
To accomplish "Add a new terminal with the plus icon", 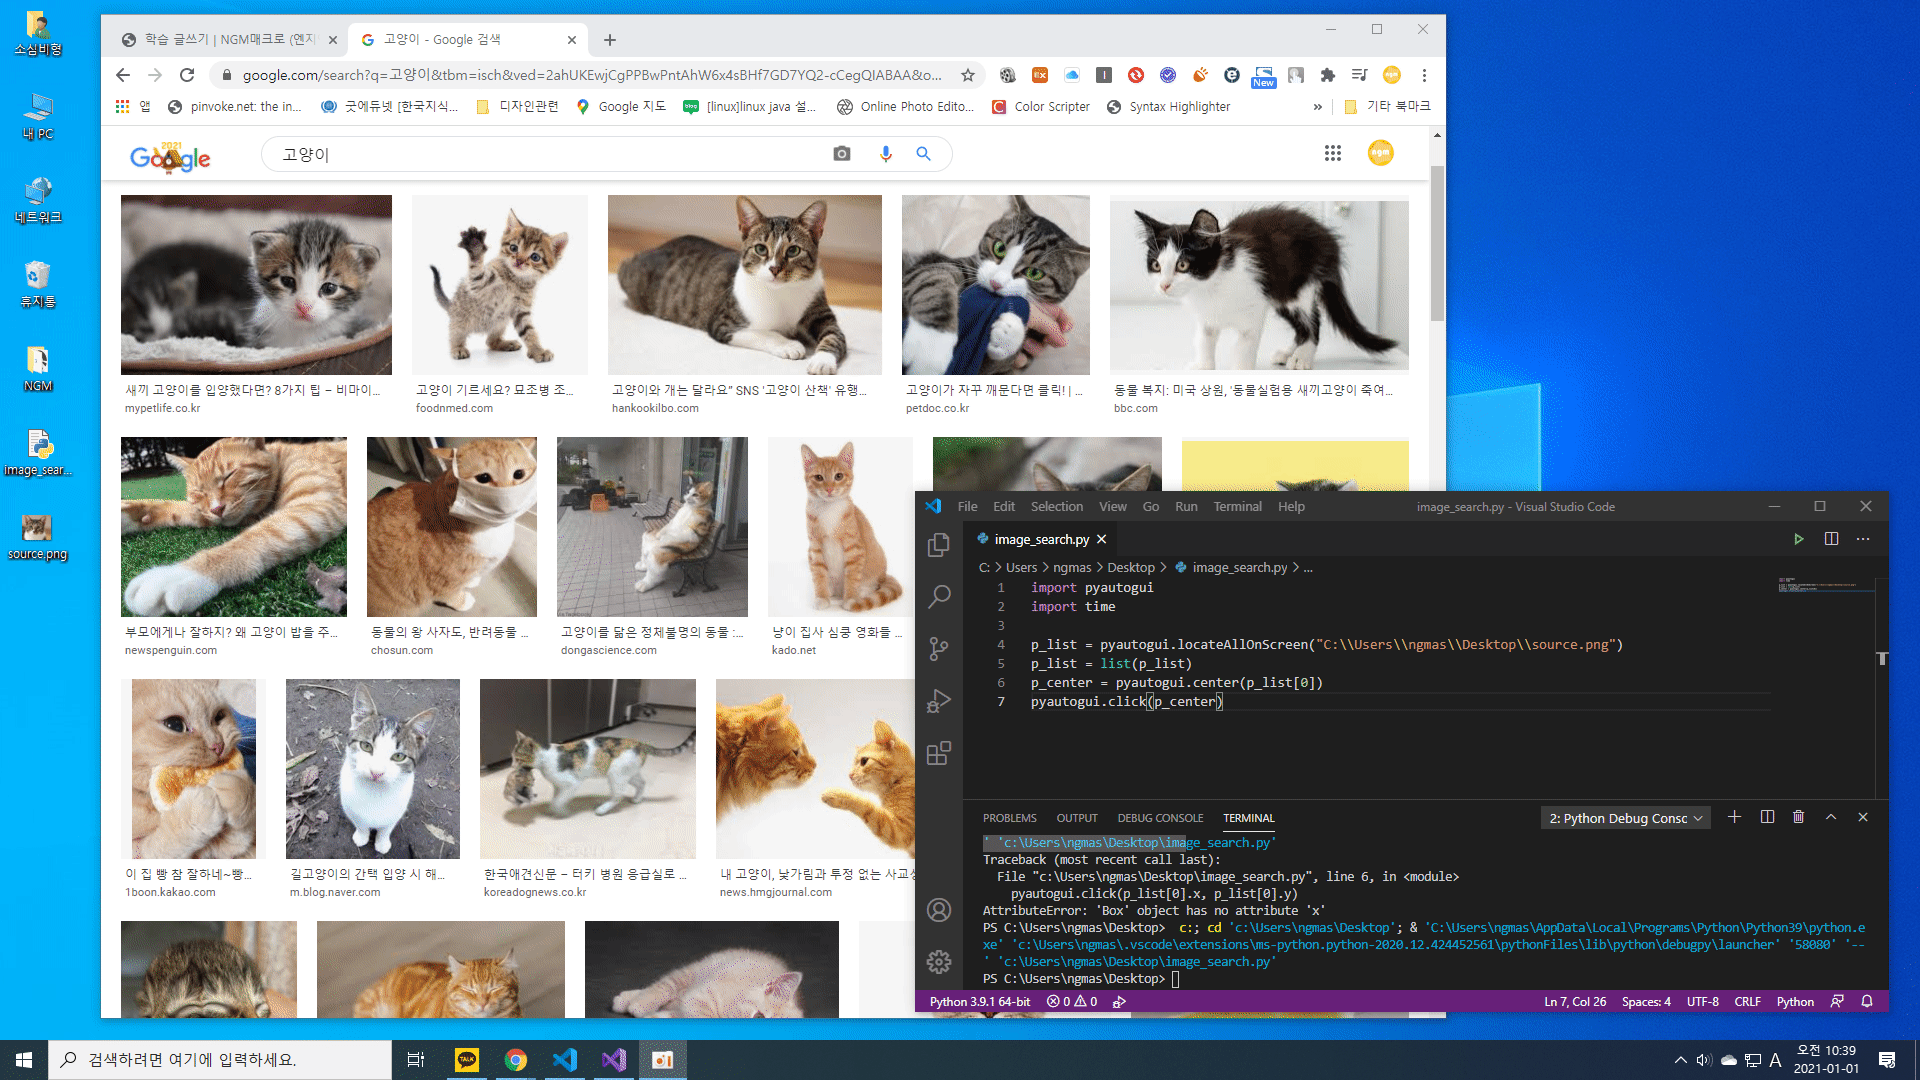I will coord(1734,817).
